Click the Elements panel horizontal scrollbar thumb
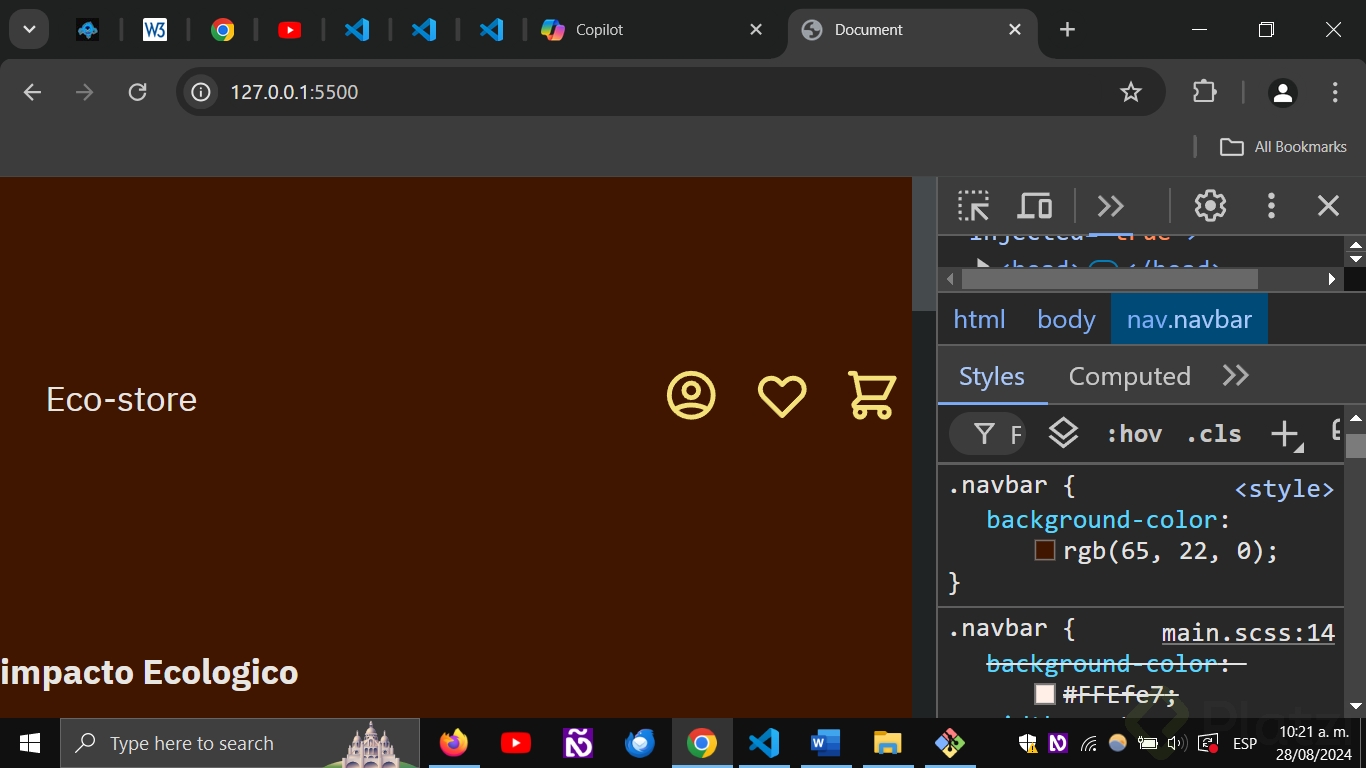Viewport: 1366px width, 768px height. point(1110,279)
